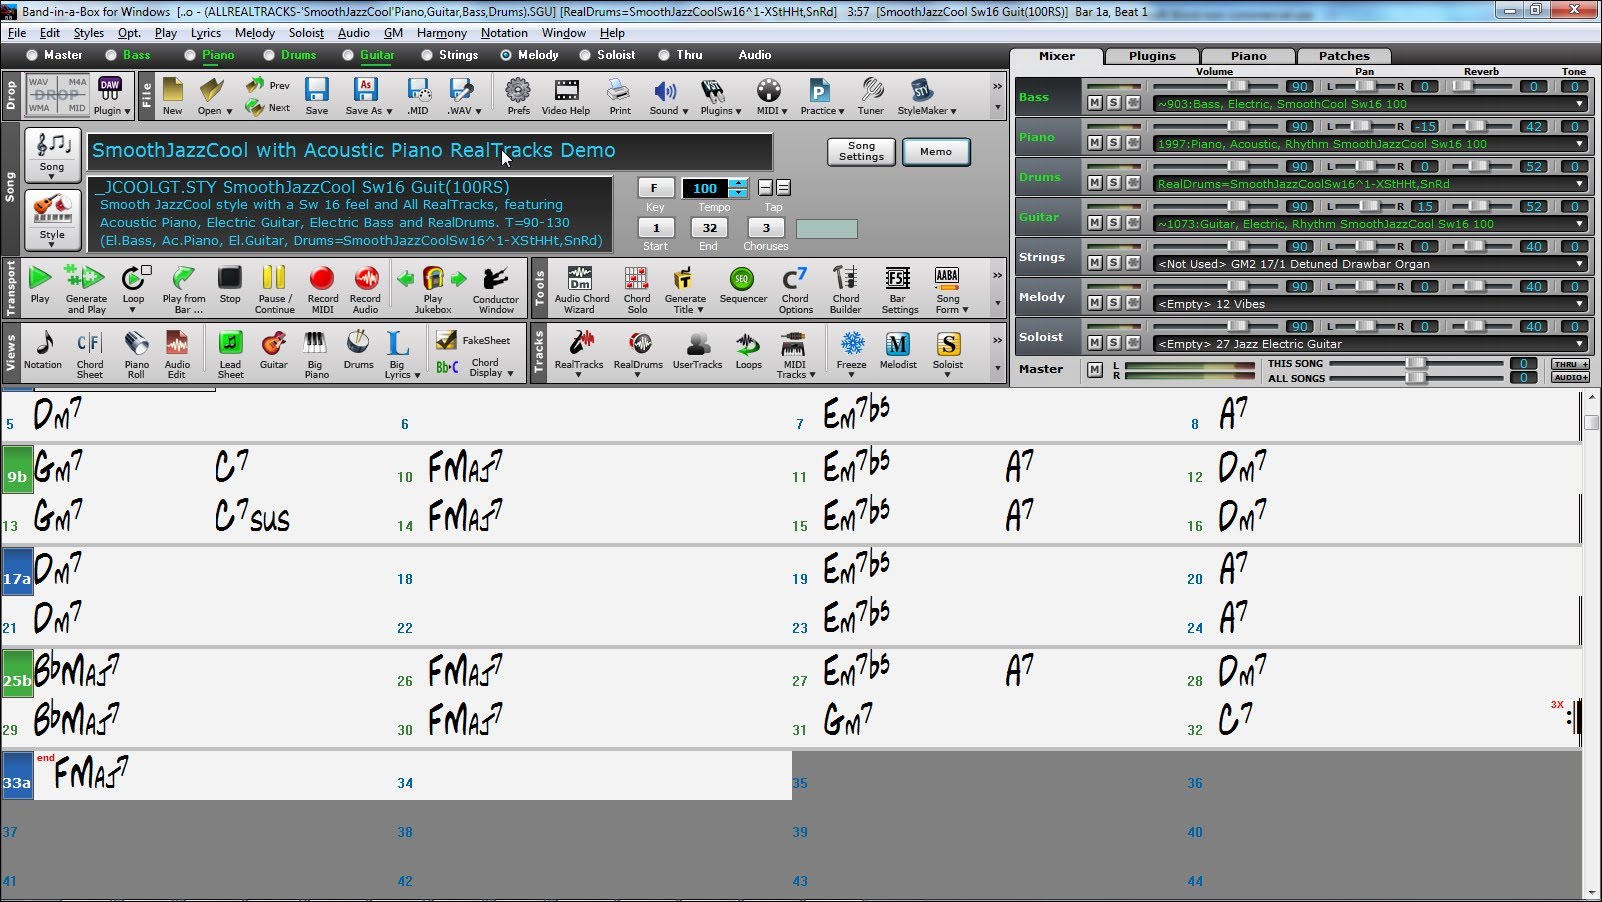The width and height of the screenshot is (1602, 902).
Task: Click the Song Settings button
Action: point(861,151)
